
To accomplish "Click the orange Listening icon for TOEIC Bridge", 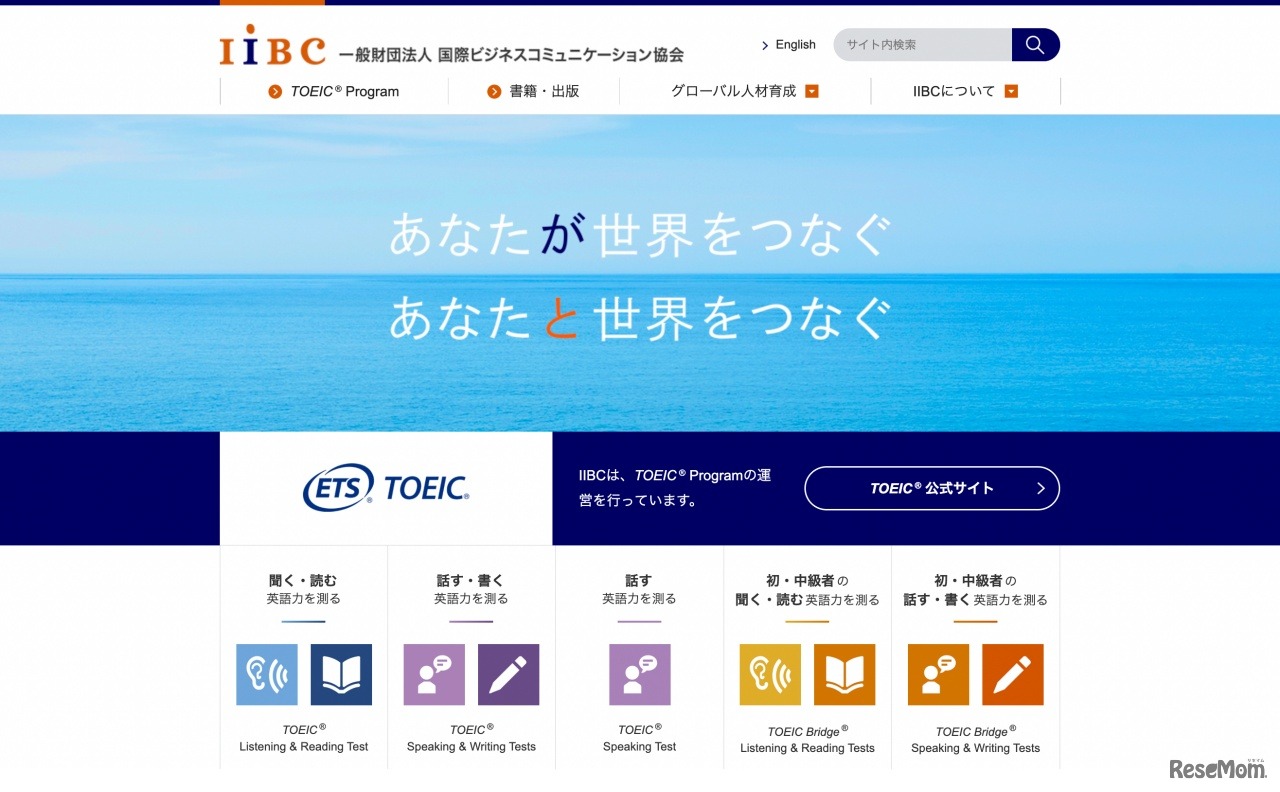I will (x=770, y=675).
